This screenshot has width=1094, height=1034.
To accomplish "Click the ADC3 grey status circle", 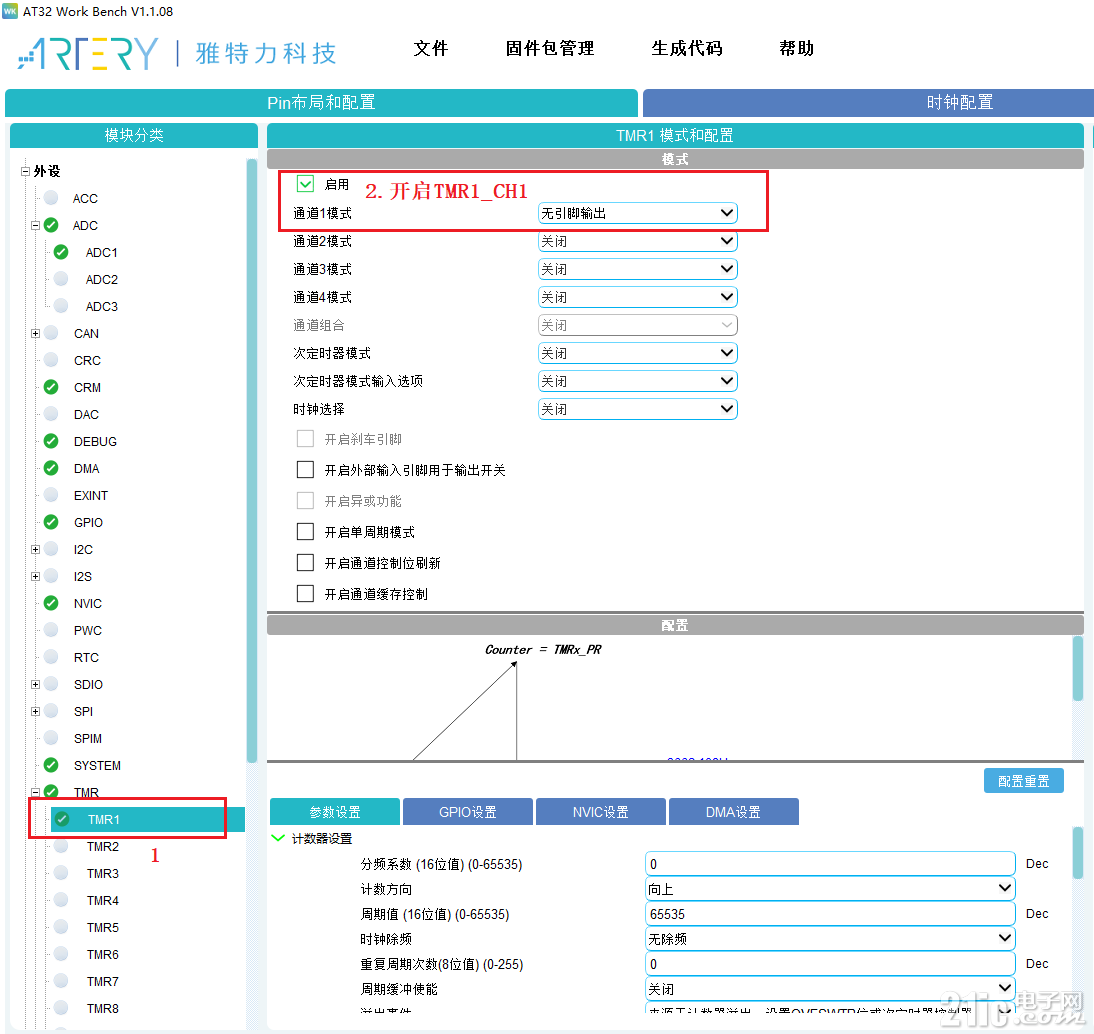I will (61, 306).
